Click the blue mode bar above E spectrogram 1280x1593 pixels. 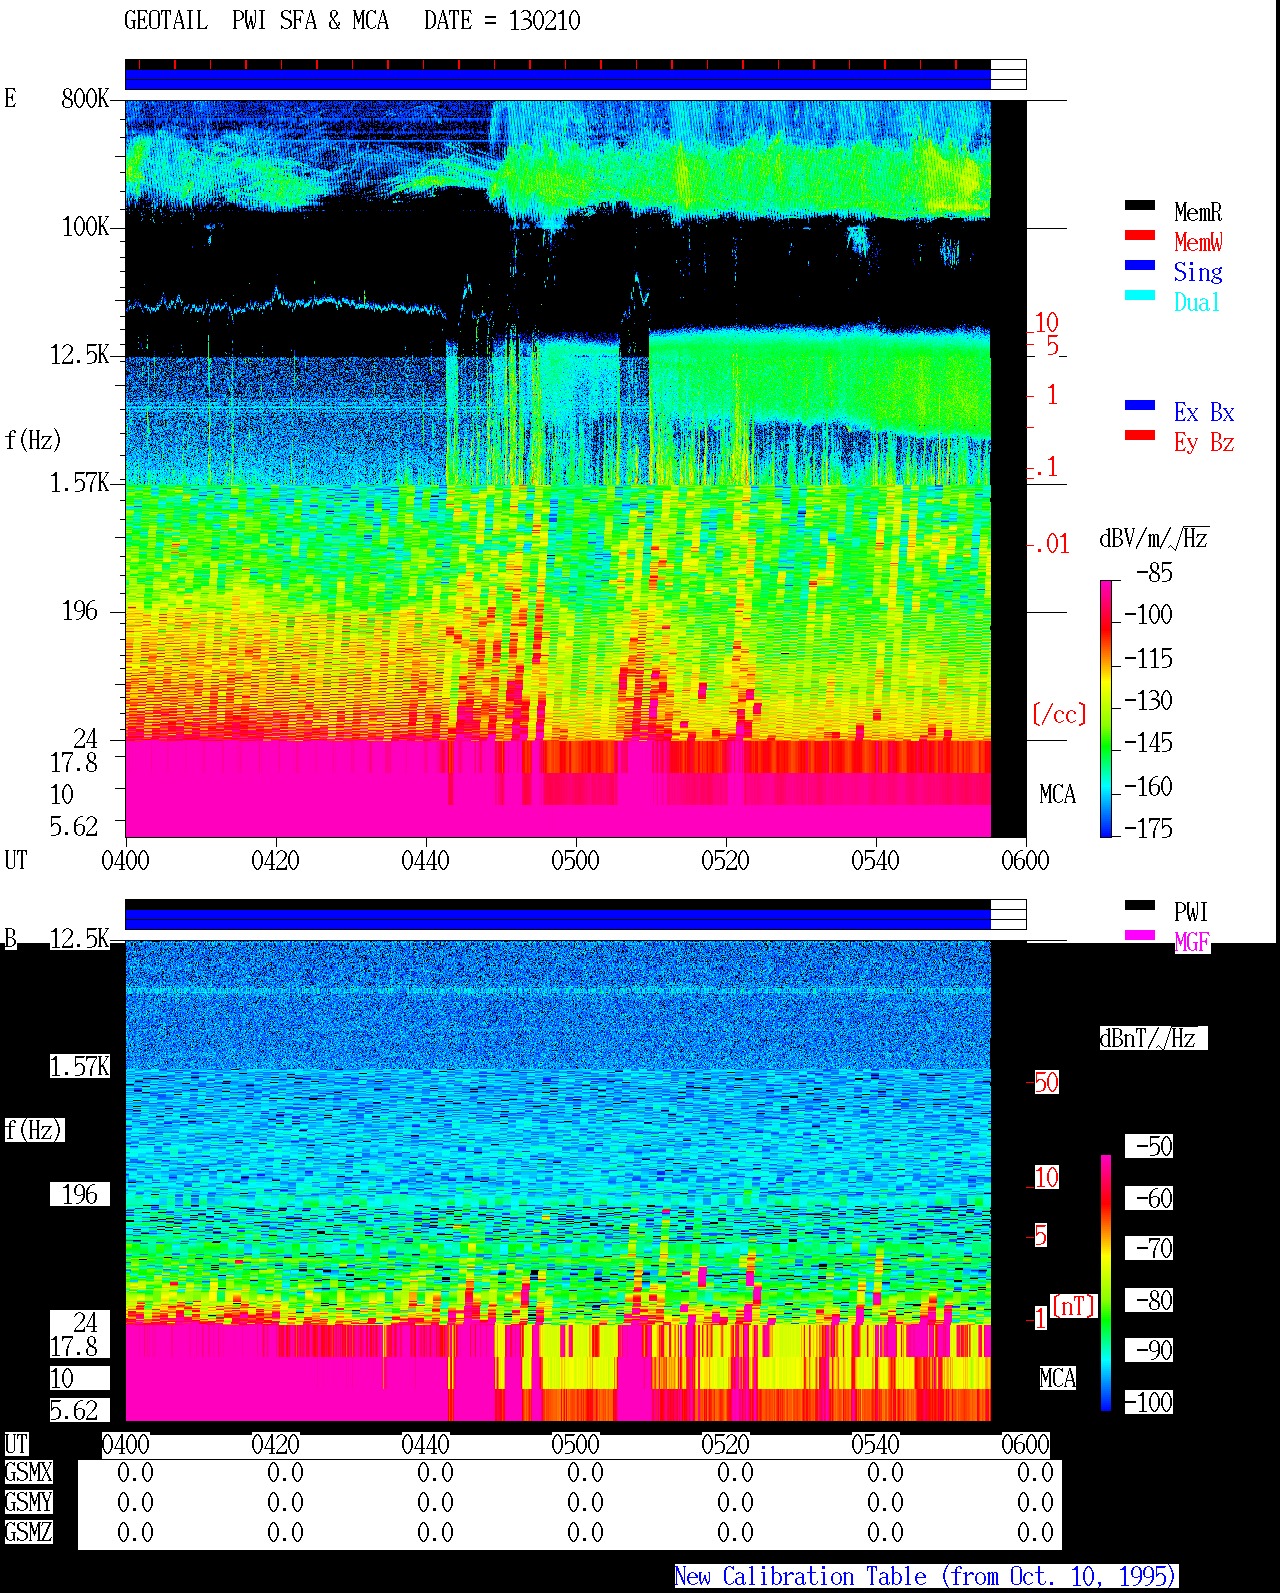[558, 79]
